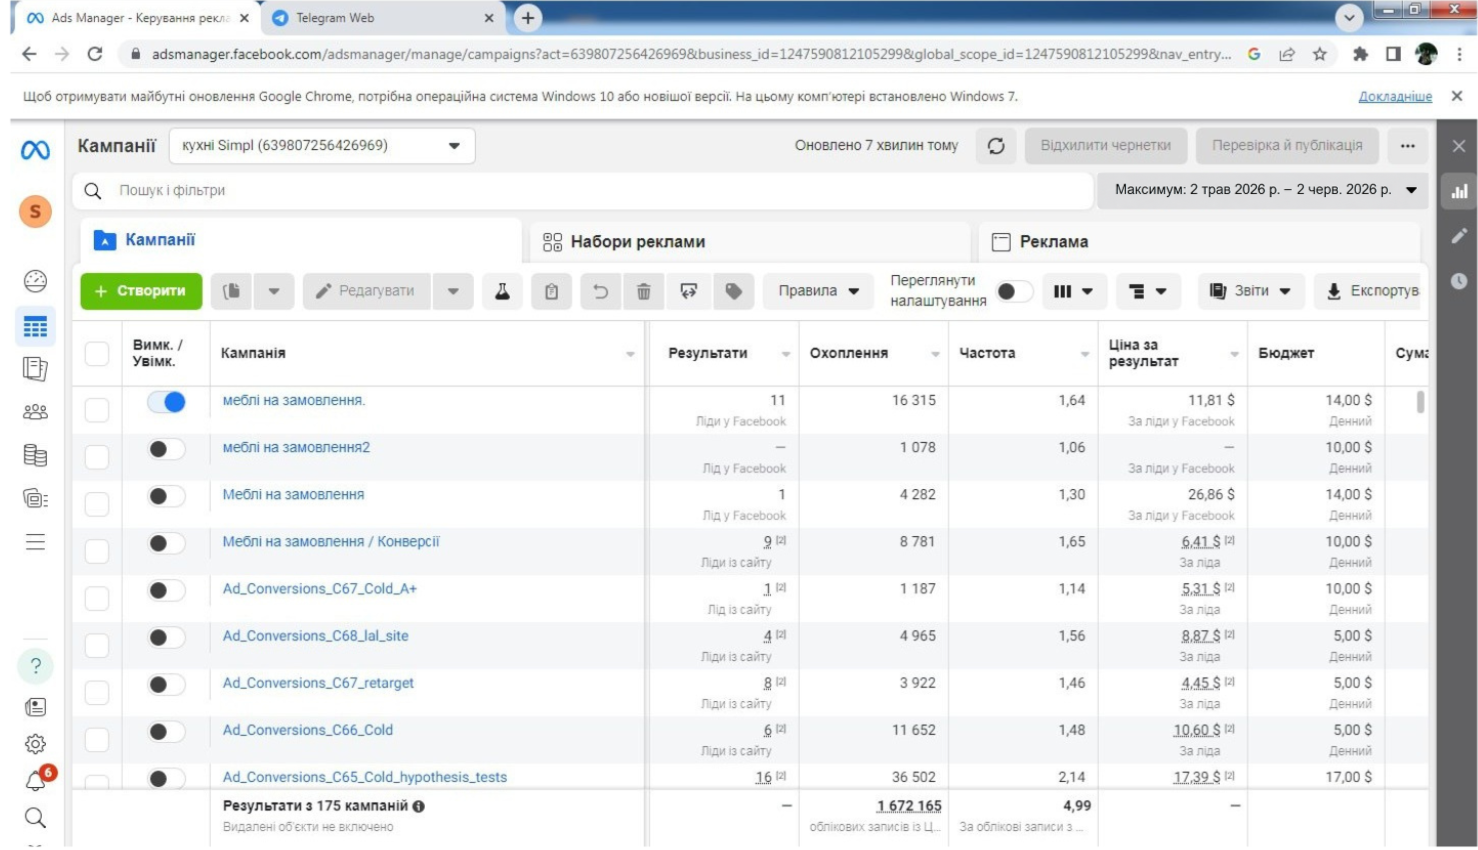Open the 'Звіти' reports dropdown
The height and width of the screenshot is (850, 1478).
tap(1250, 291)
